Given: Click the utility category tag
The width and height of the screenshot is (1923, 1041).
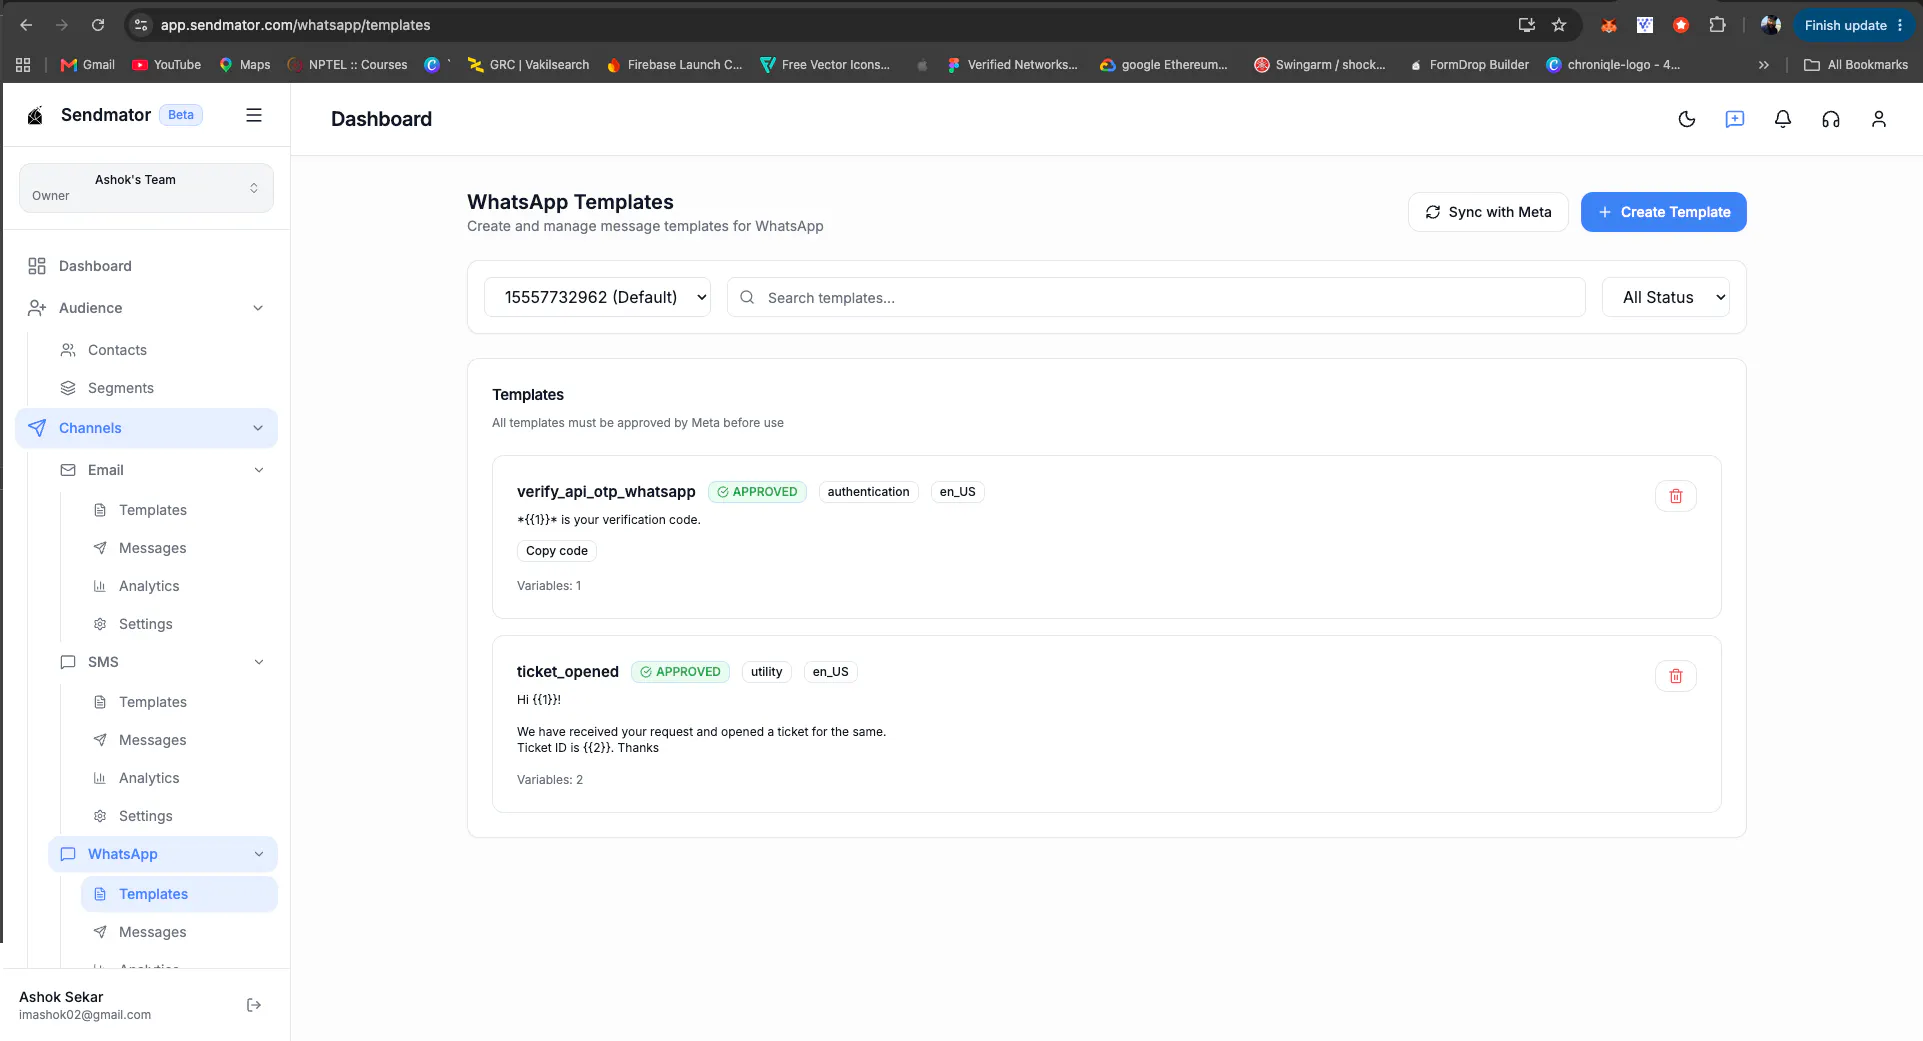Looking at the screenshot, I should click(x=767, y=672).
